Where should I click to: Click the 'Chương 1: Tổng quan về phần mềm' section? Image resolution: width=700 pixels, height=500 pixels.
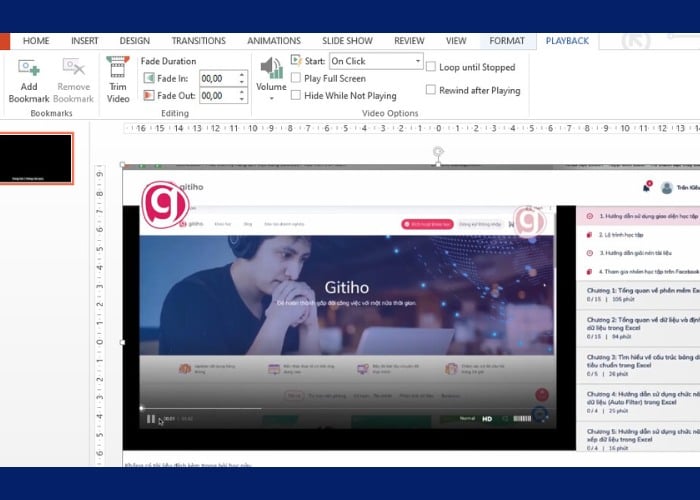pos(638,295)
